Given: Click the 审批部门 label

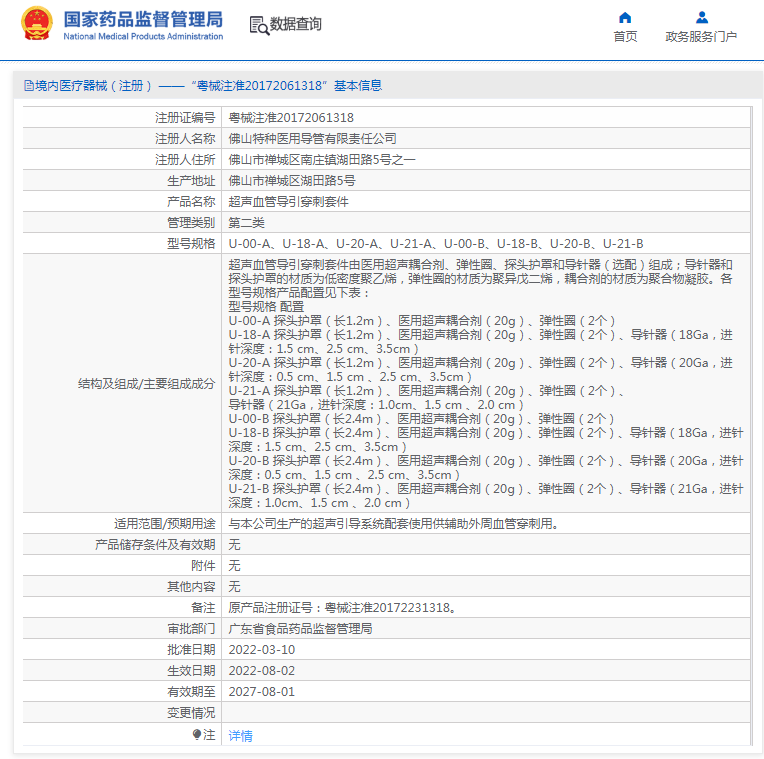Looking at the screenshot, I should 191,628.
